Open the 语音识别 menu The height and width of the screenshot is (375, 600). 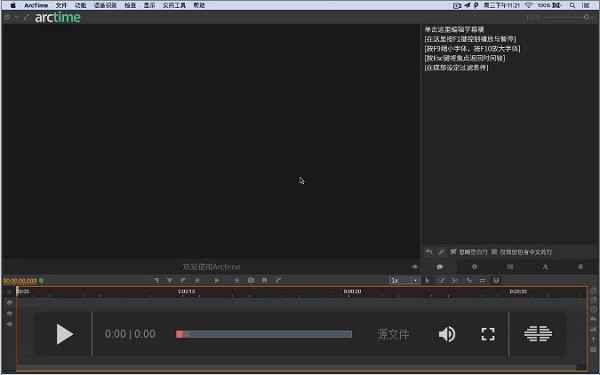click(105, 5)
